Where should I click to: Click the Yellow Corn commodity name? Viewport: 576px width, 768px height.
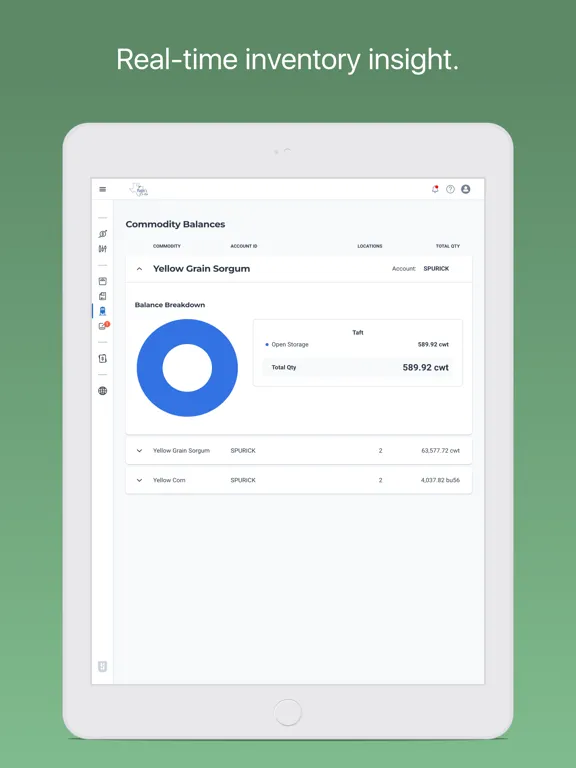tap(169, 480)
